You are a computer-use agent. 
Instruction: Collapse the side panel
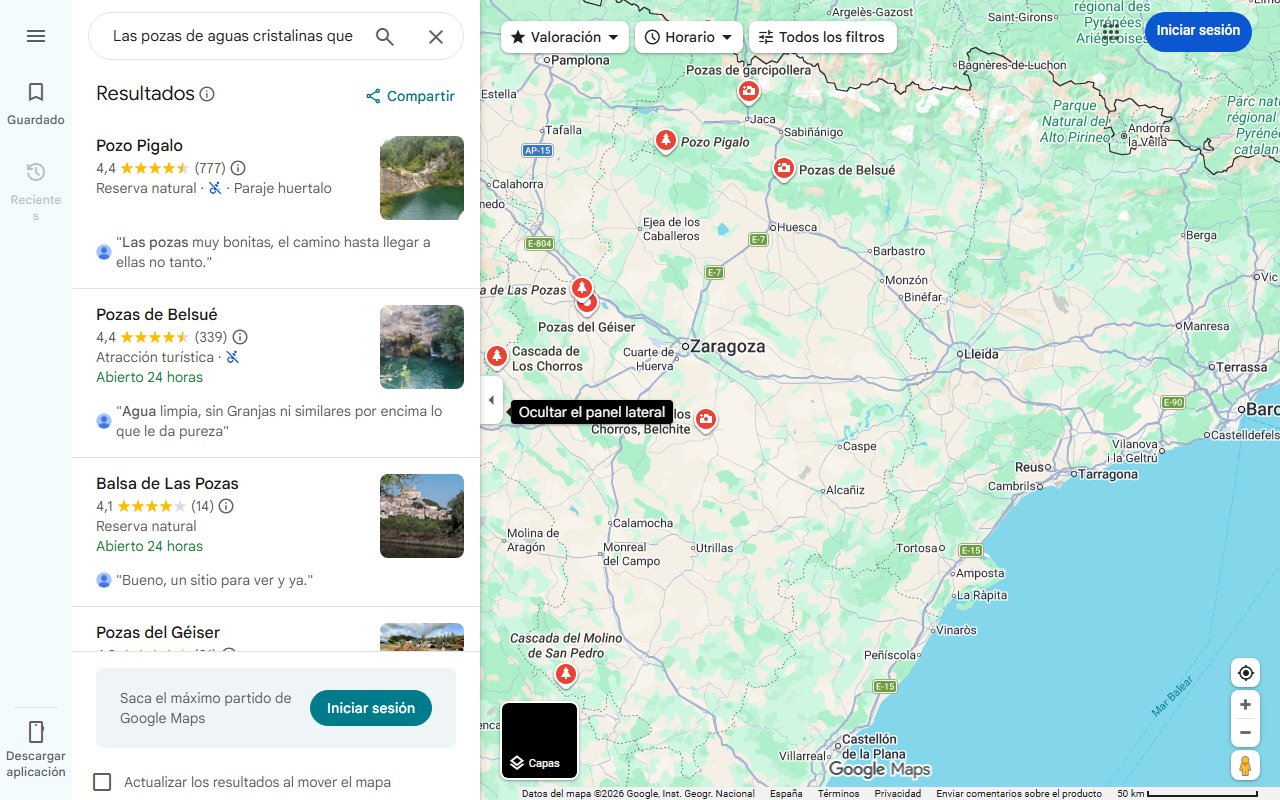pos(491,399)
